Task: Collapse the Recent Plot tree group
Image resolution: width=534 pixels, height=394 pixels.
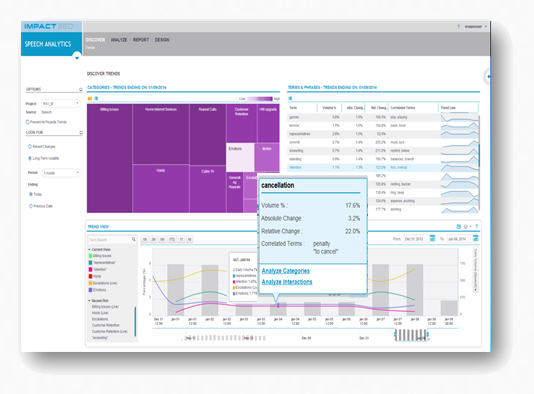Action: (89, 301)
